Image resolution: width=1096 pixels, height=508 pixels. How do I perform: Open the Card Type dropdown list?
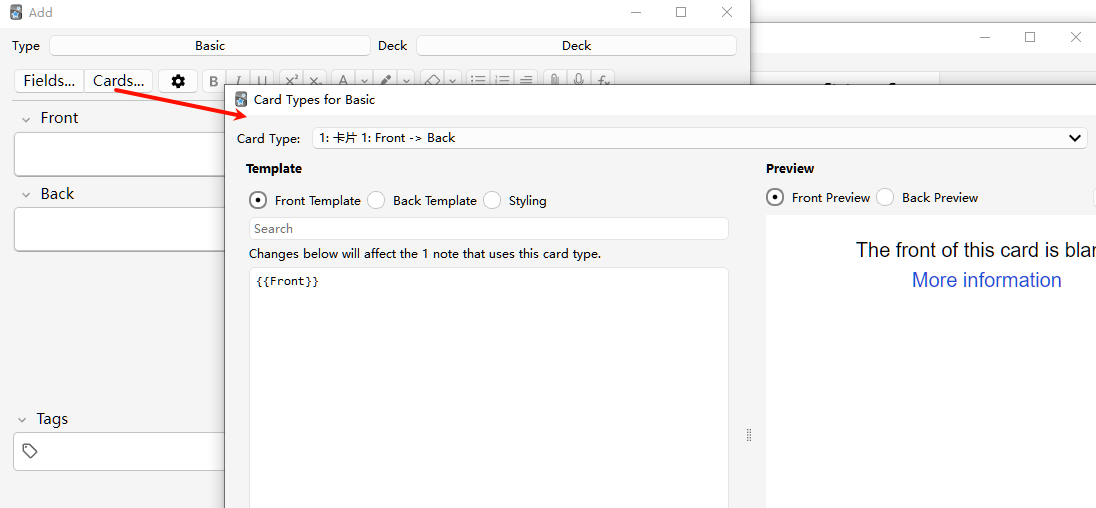click(x=700, y=138)
